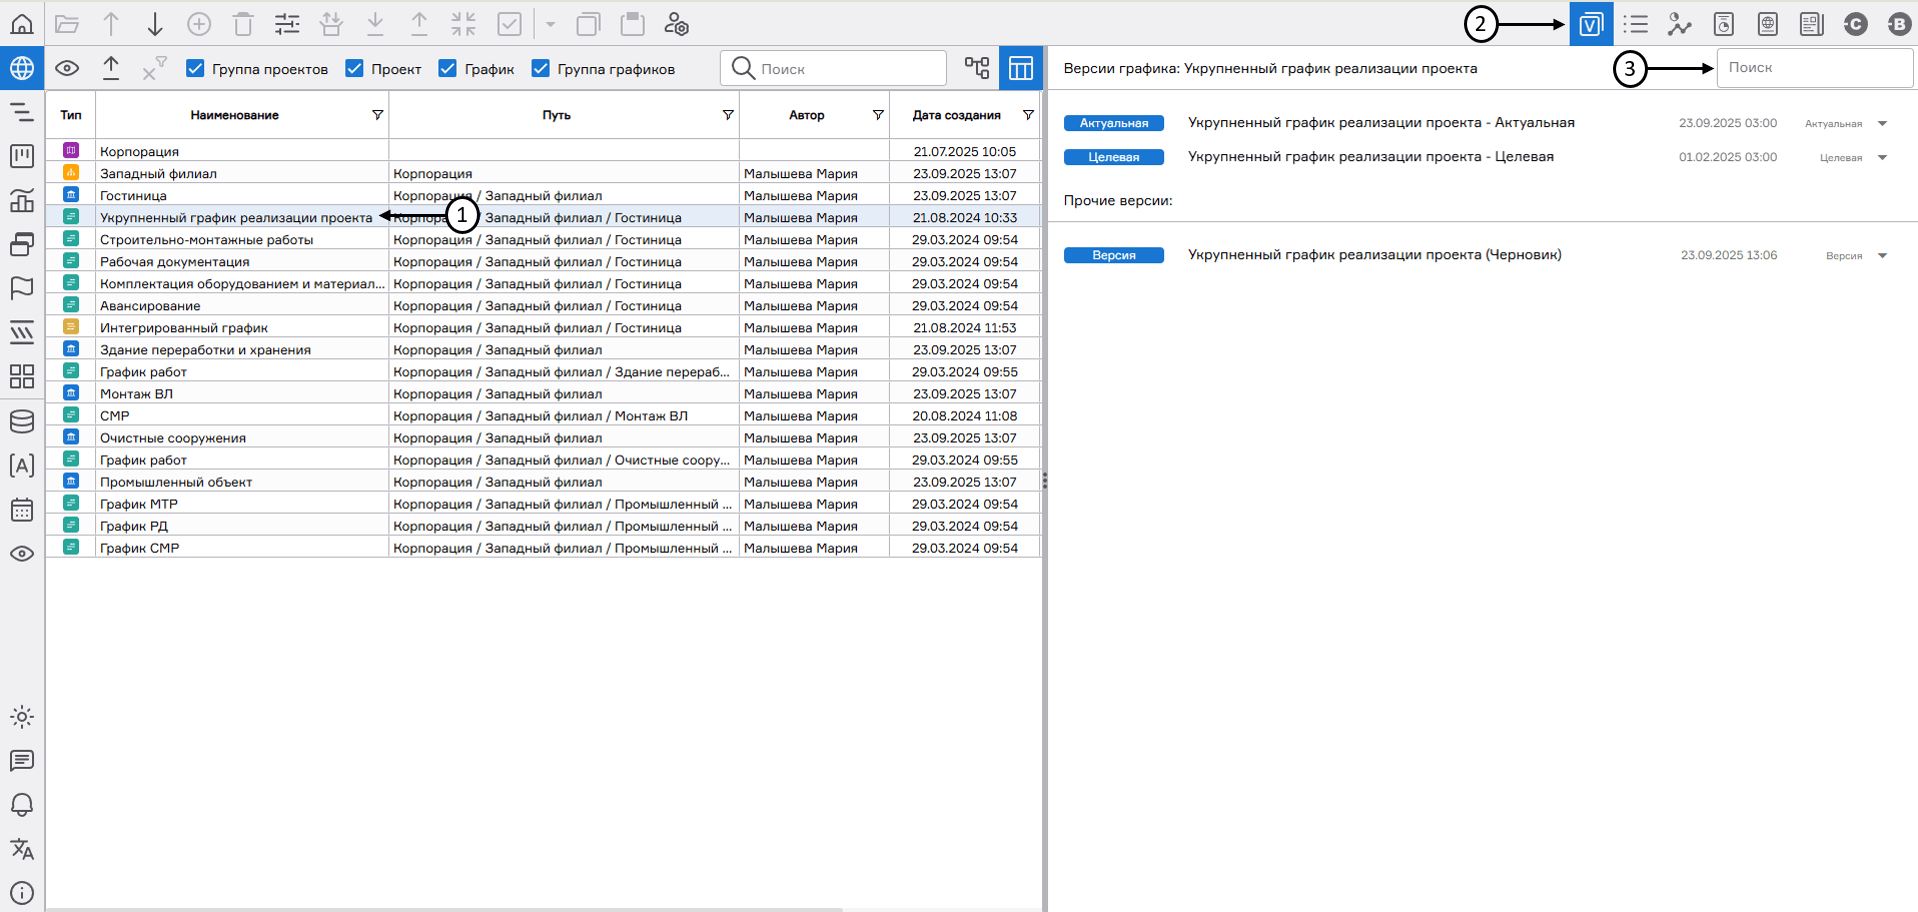Uncheck the Группа проектов checkbox
Image resolution: width=1918 pixels, height=912 pixels.
196,69
